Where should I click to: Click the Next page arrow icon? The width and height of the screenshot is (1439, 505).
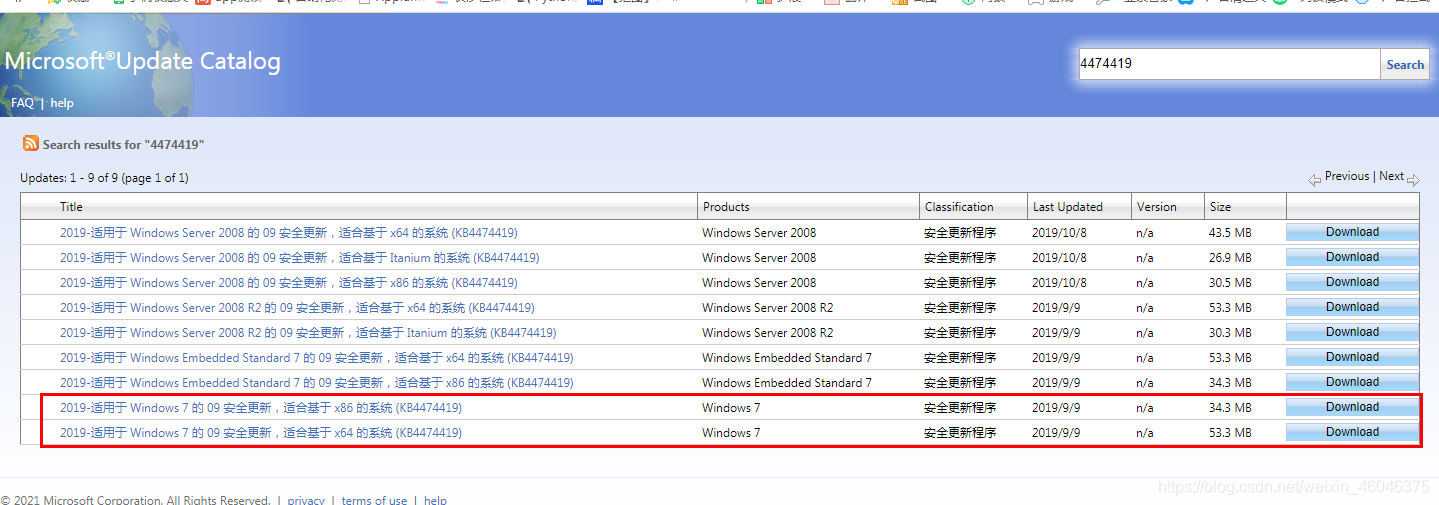(1413, 180)
